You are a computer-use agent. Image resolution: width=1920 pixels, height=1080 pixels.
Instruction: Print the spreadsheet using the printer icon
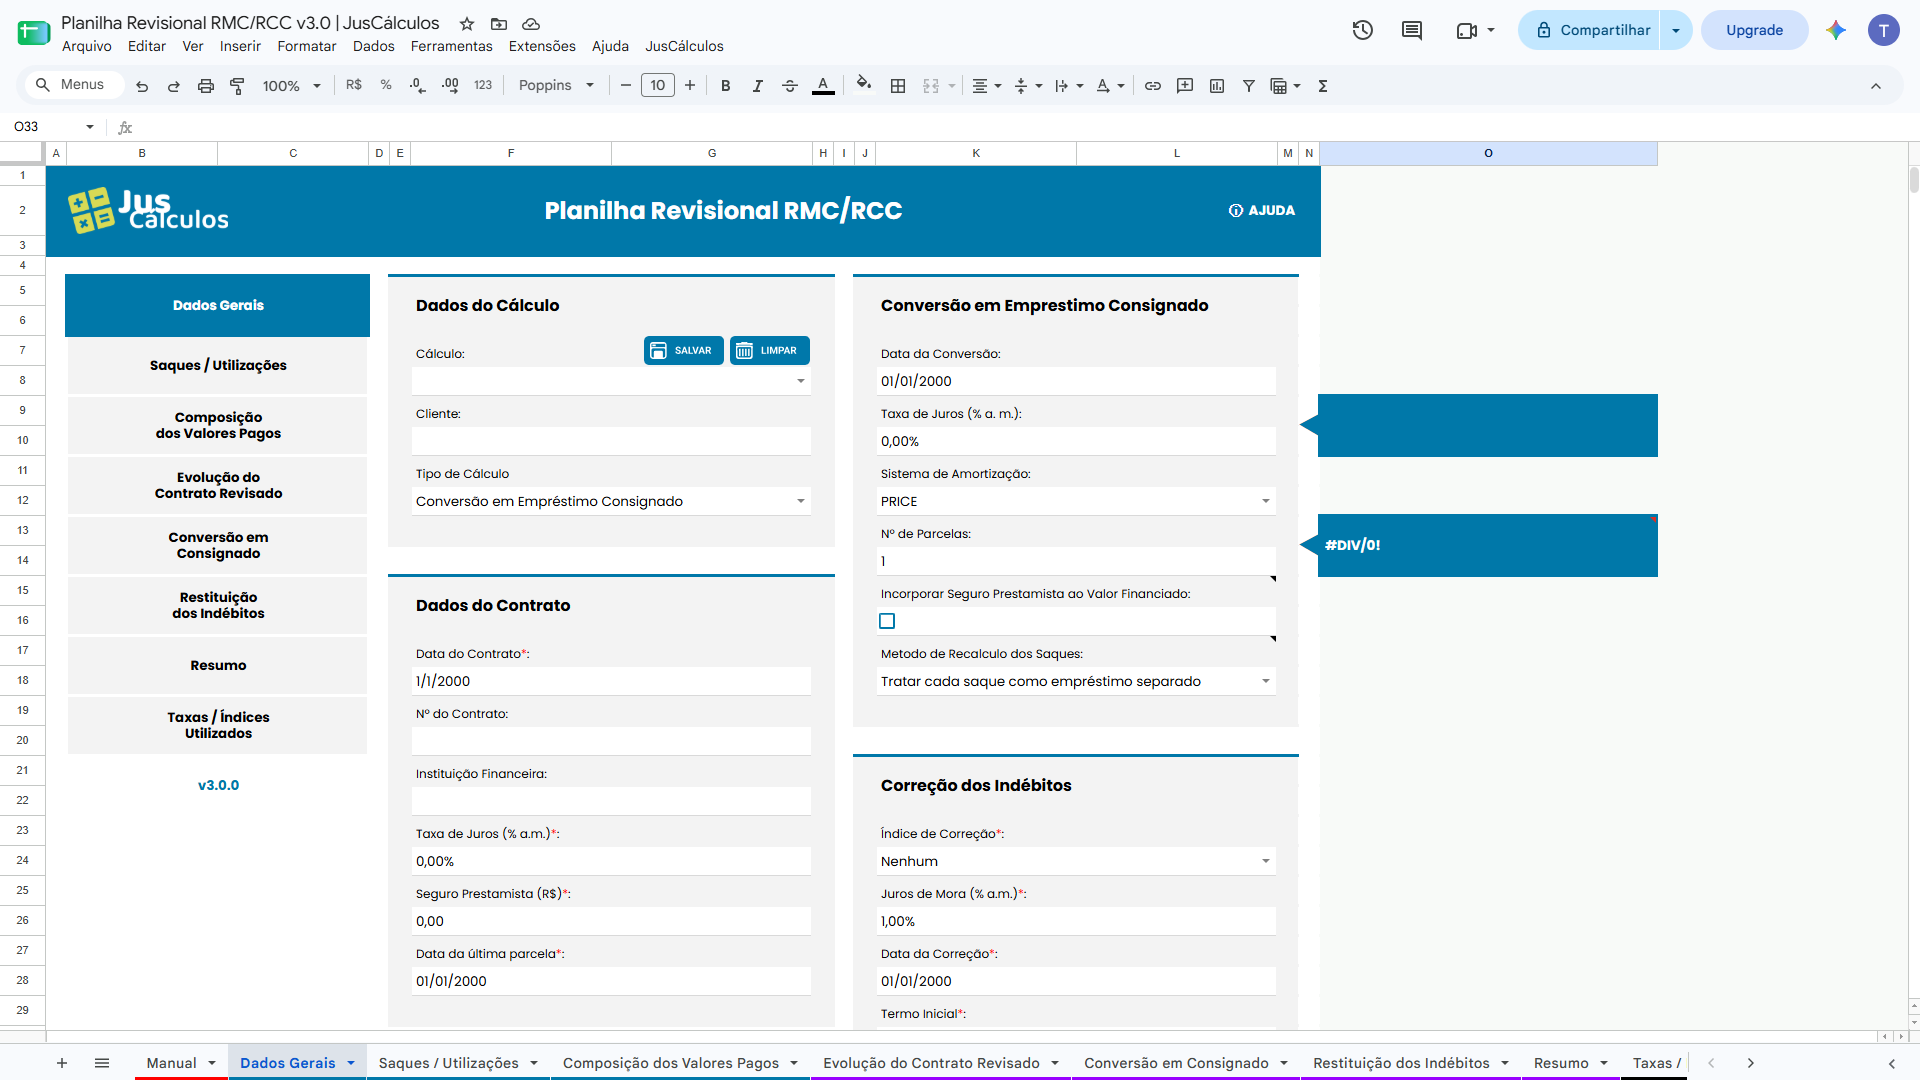[x=206, y=86]
